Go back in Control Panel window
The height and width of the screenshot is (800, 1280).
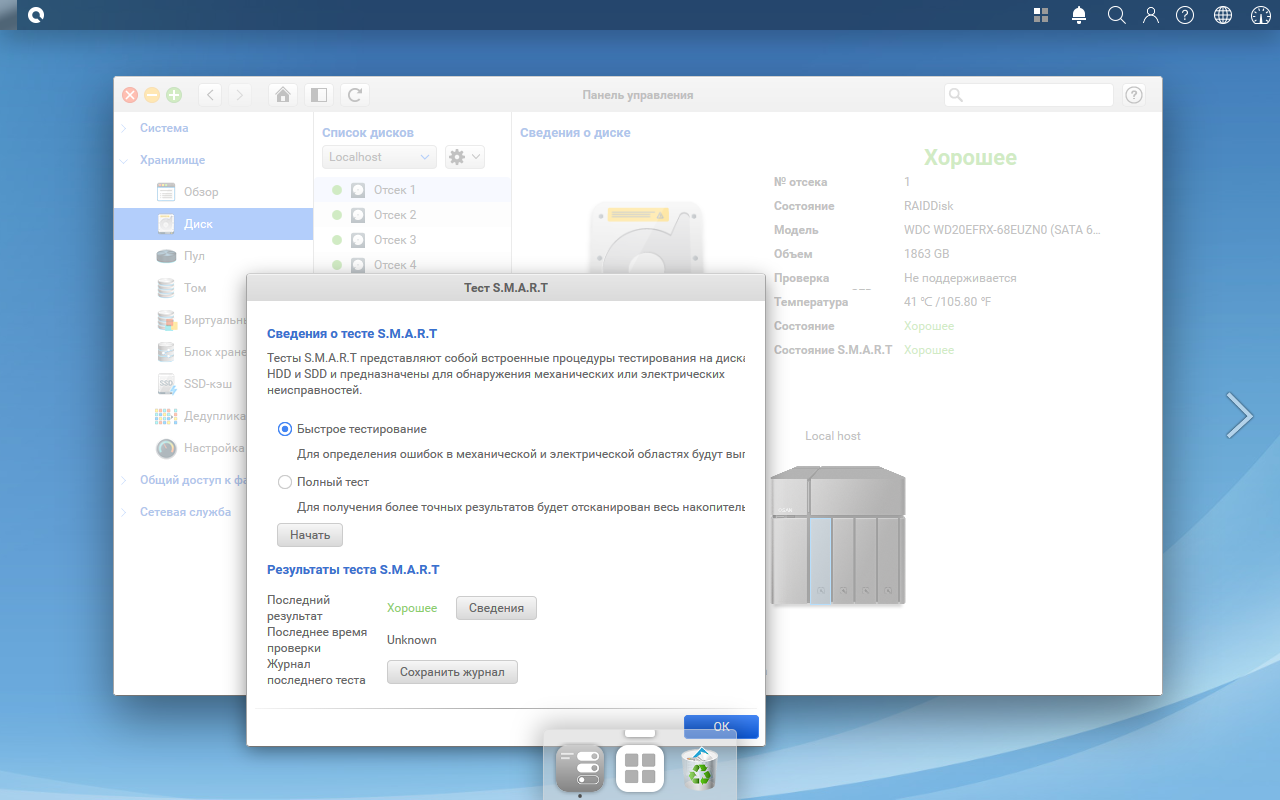point(211,95)
